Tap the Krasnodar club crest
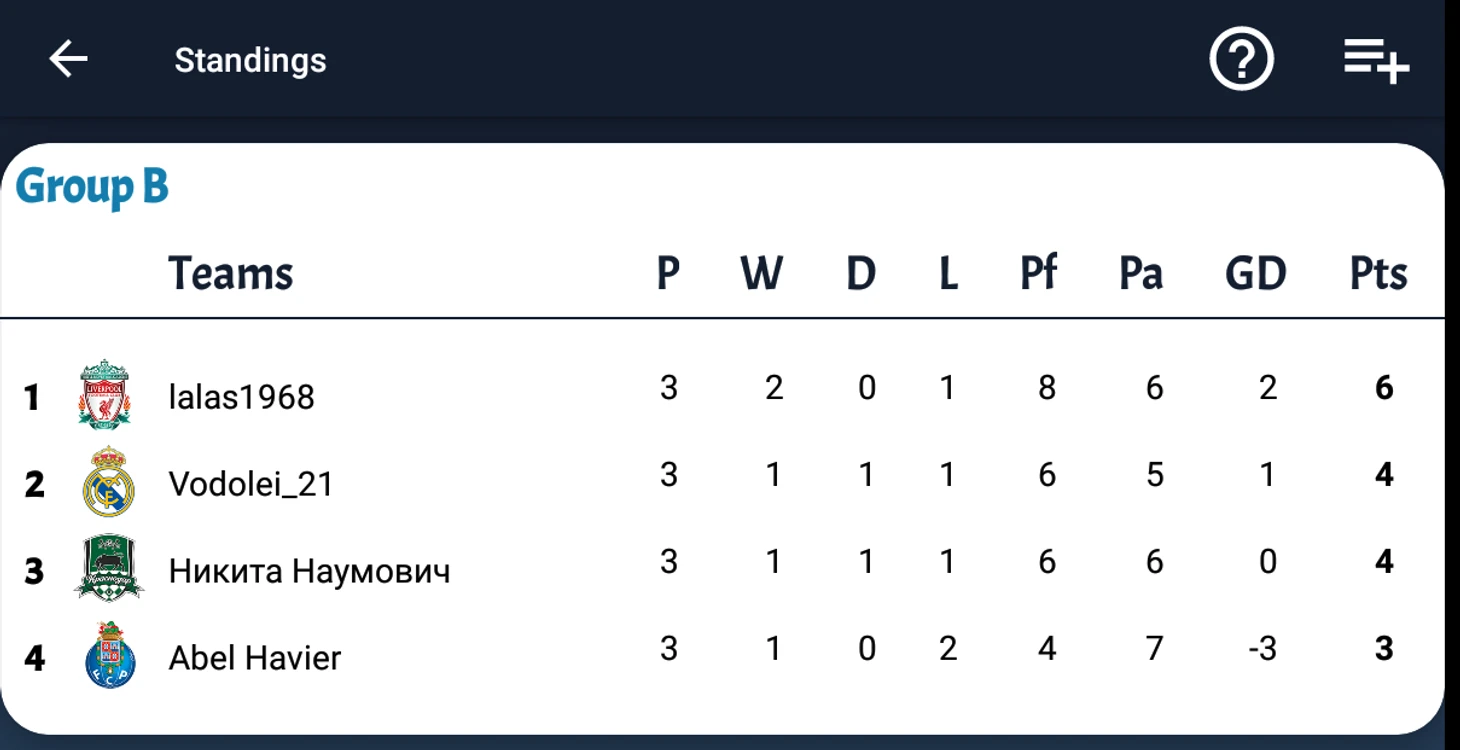Screen dimensions: 1460x750 point(109,569)
